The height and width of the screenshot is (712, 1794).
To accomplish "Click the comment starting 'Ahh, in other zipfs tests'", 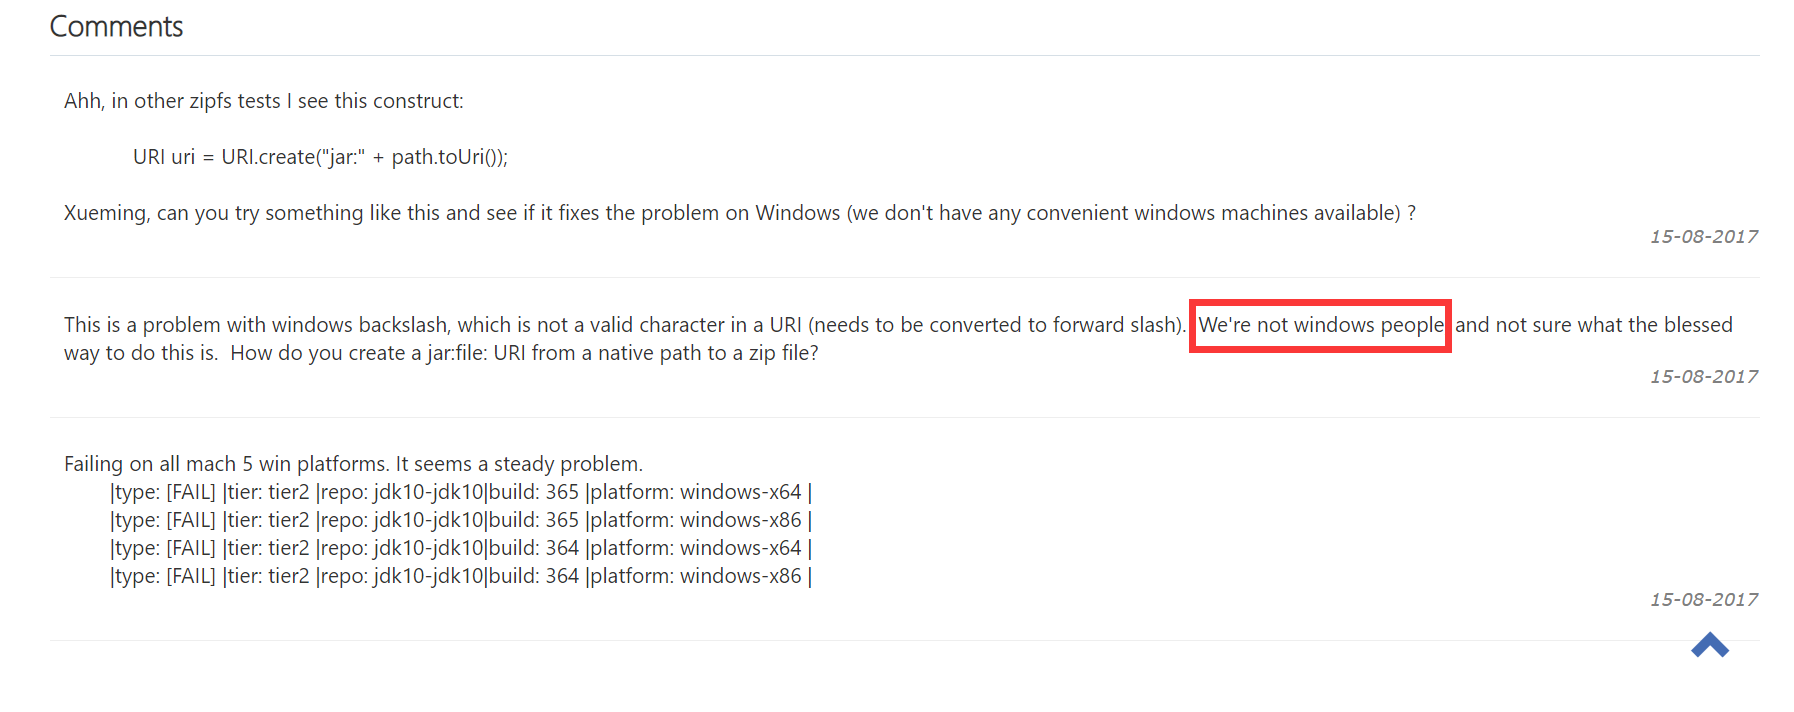I will point(265,100).
